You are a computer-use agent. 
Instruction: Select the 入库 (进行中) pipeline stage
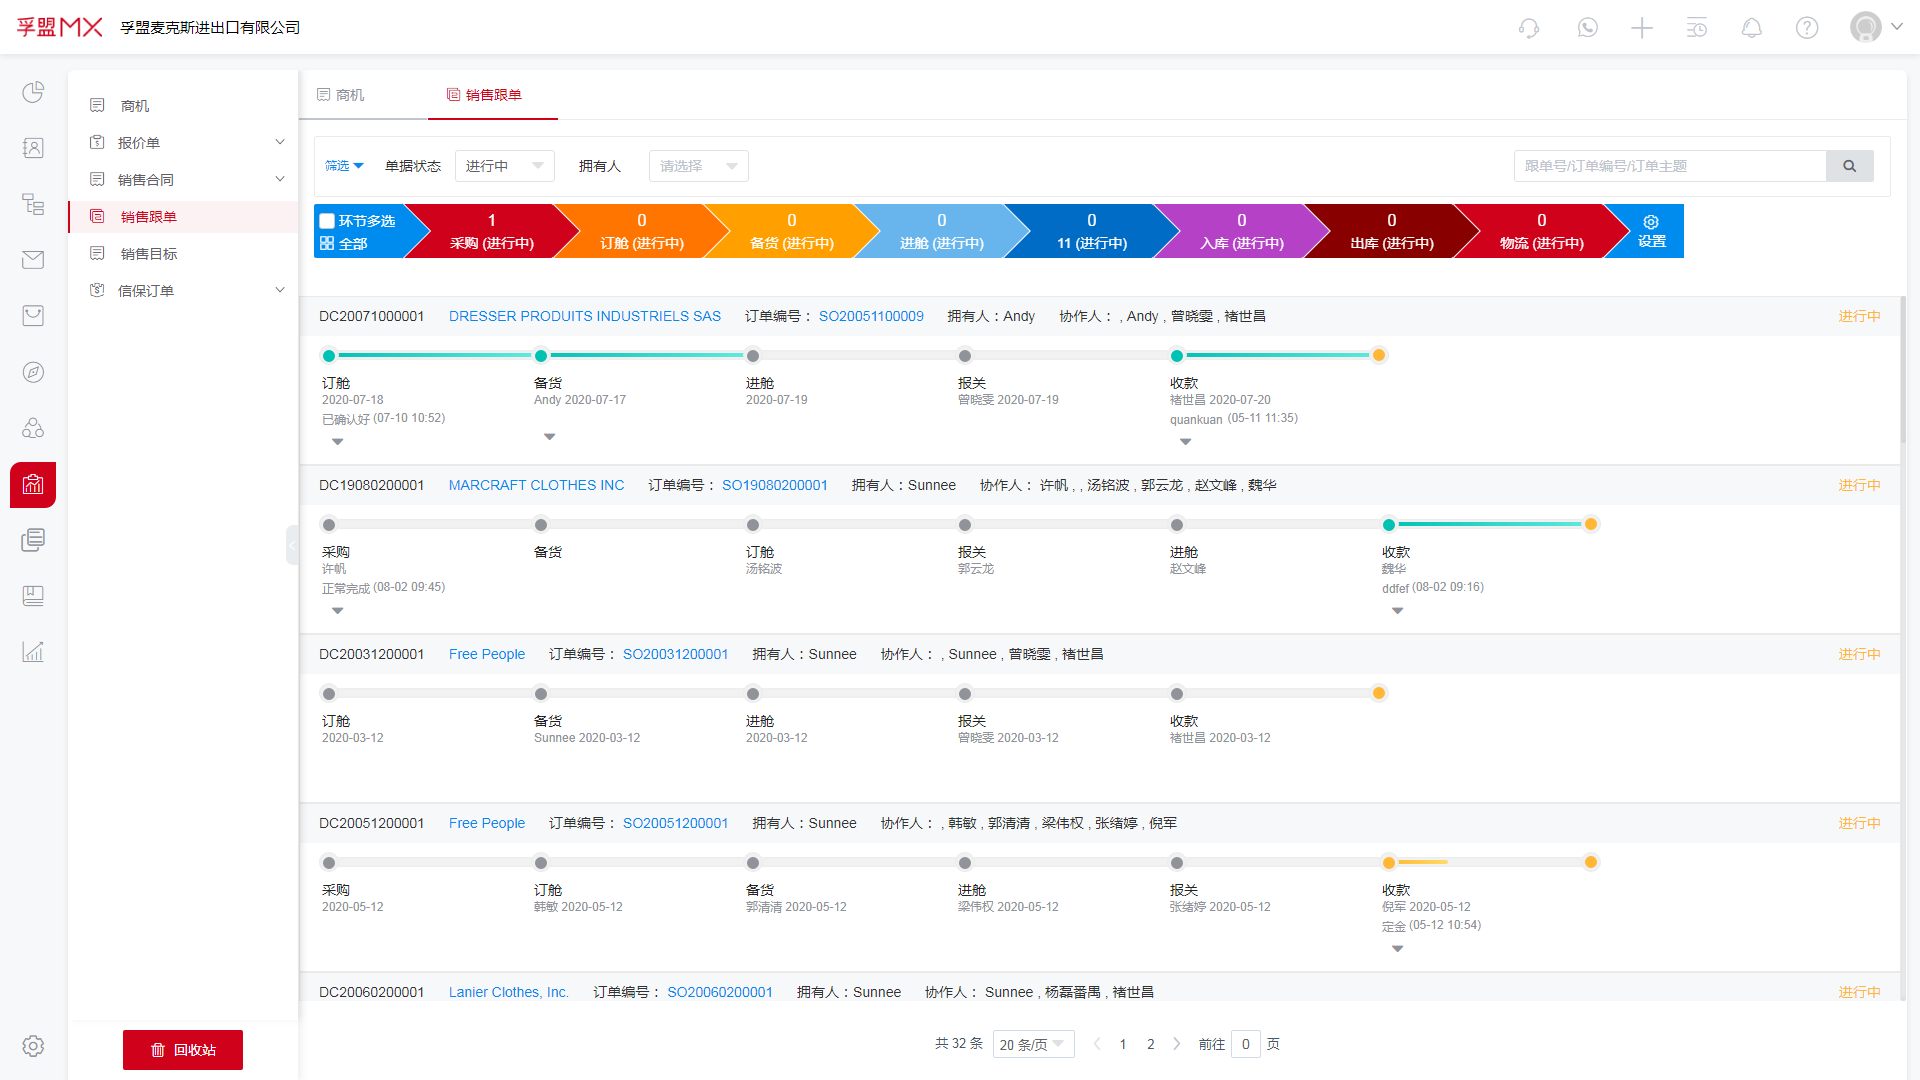coord(1241,231)
